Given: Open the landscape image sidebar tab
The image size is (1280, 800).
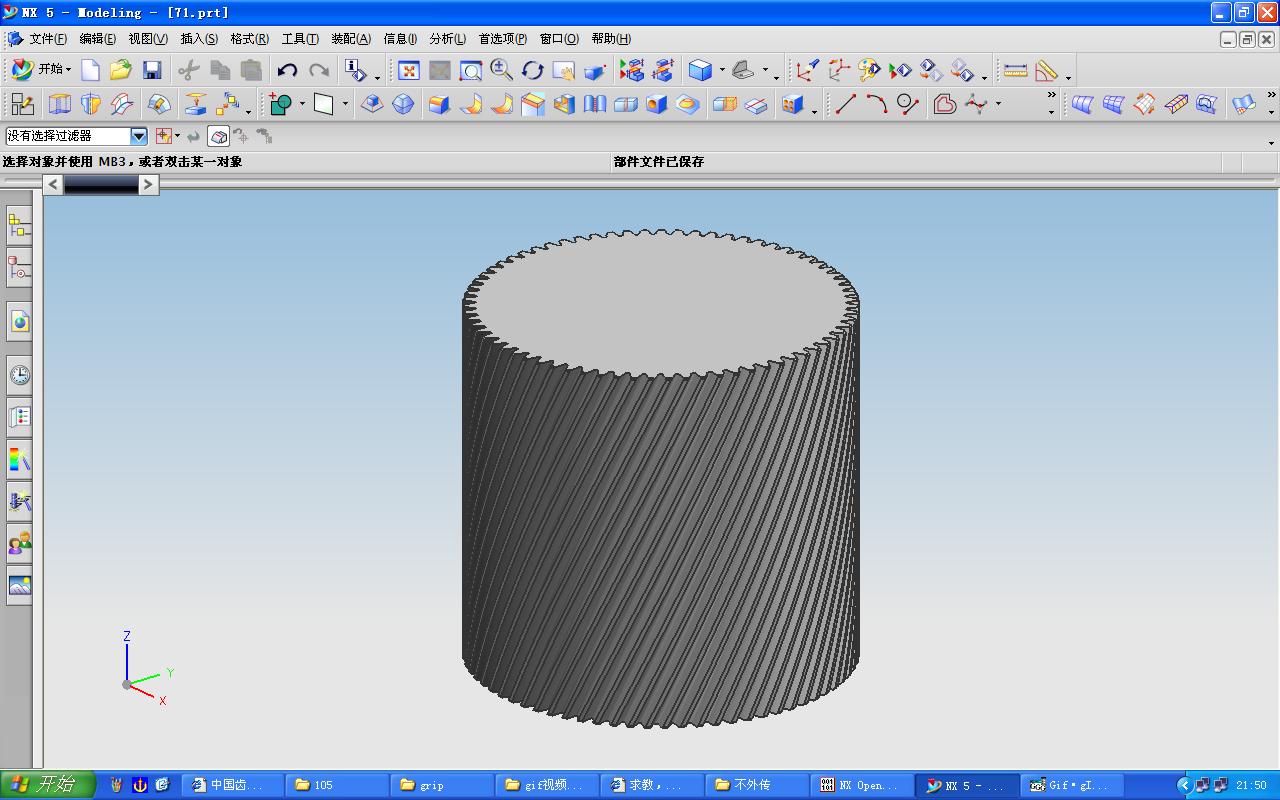Looking at the screenshot, I should (x=19, y=585).
